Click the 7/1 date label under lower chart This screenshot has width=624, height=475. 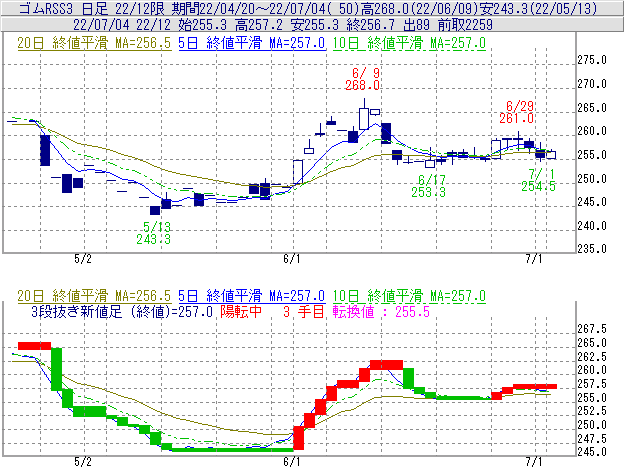[x=534, y=461]
